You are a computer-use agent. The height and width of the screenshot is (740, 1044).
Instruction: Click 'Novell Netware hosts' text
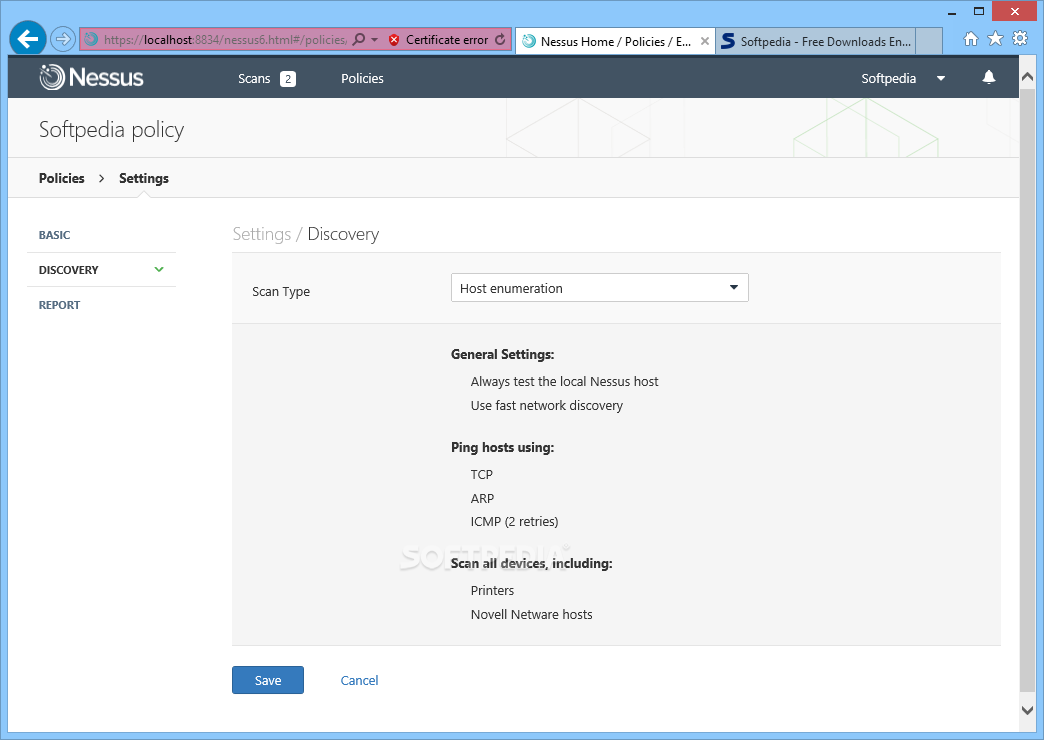[x=531, y=615]
